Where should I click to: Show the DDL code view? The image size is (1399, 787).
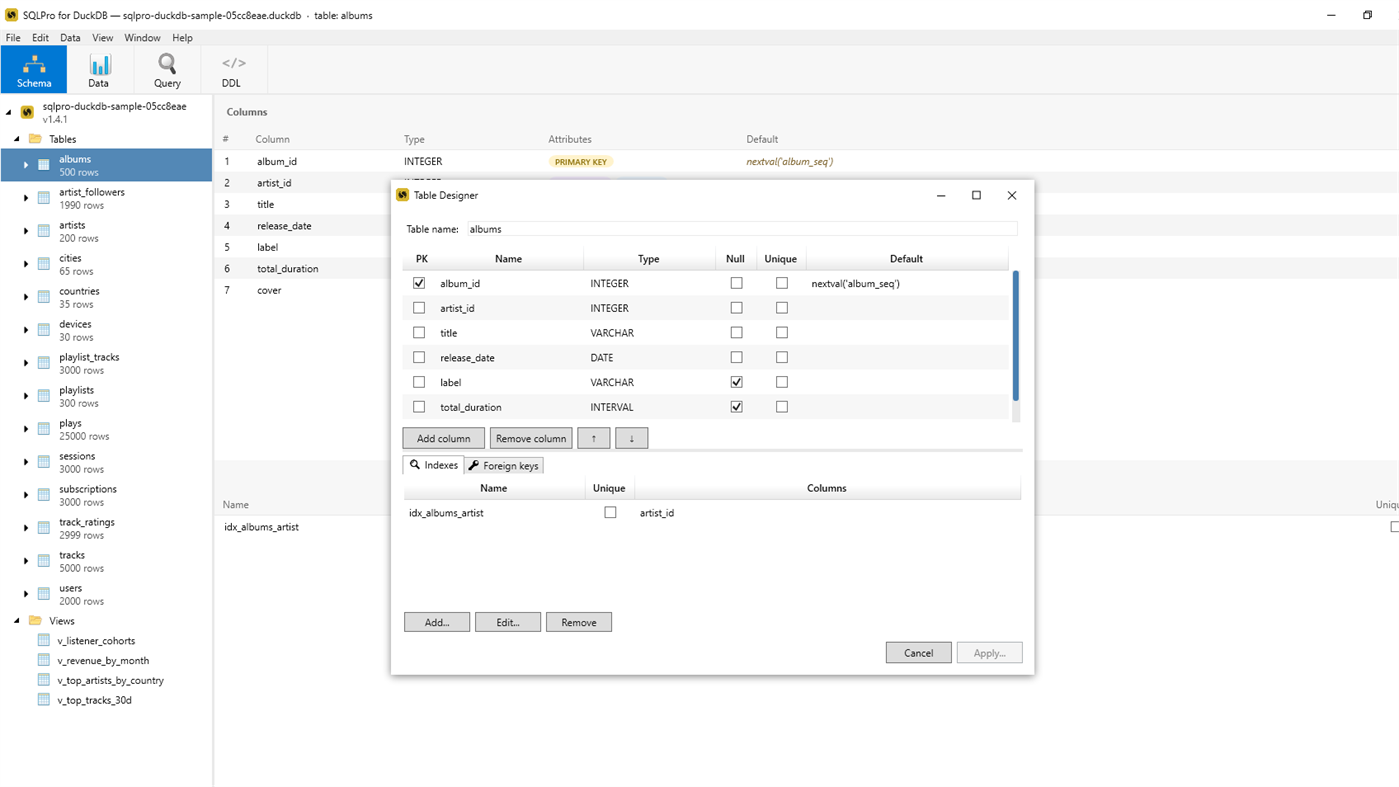(232, 70)
